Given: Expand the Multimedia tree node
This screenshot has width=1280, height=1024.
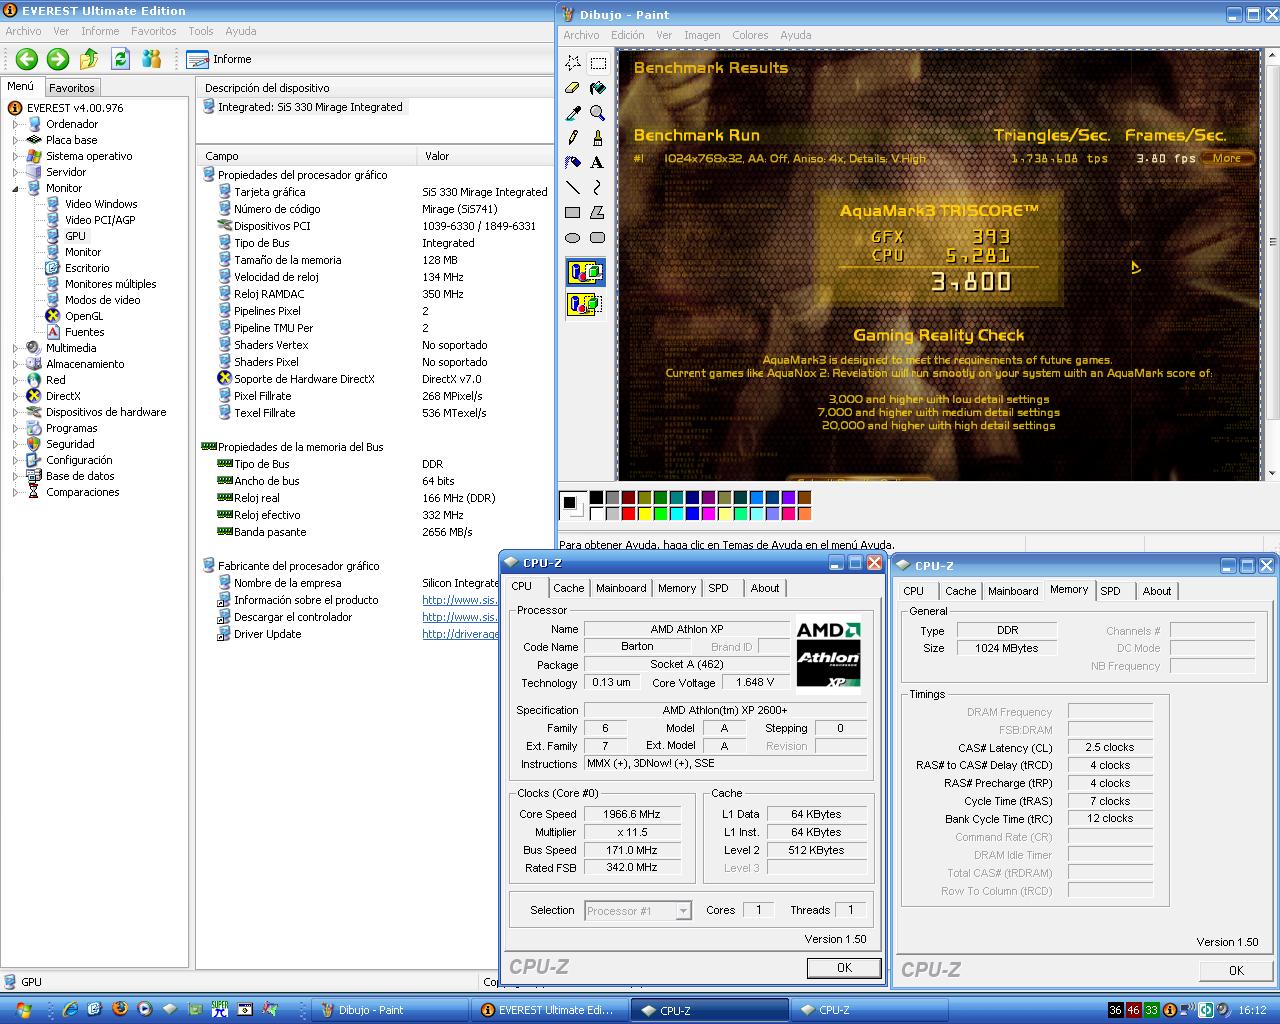Looking at the screenshot, I should (15, 348).
